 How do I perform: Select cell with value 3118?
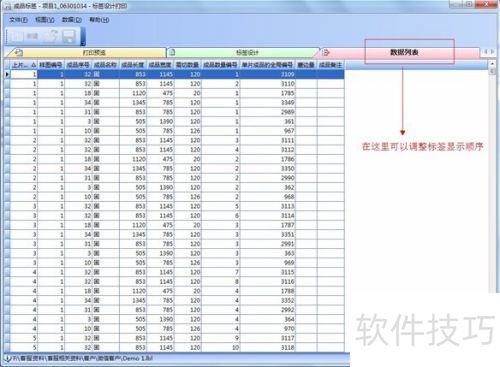click(268, 347)
